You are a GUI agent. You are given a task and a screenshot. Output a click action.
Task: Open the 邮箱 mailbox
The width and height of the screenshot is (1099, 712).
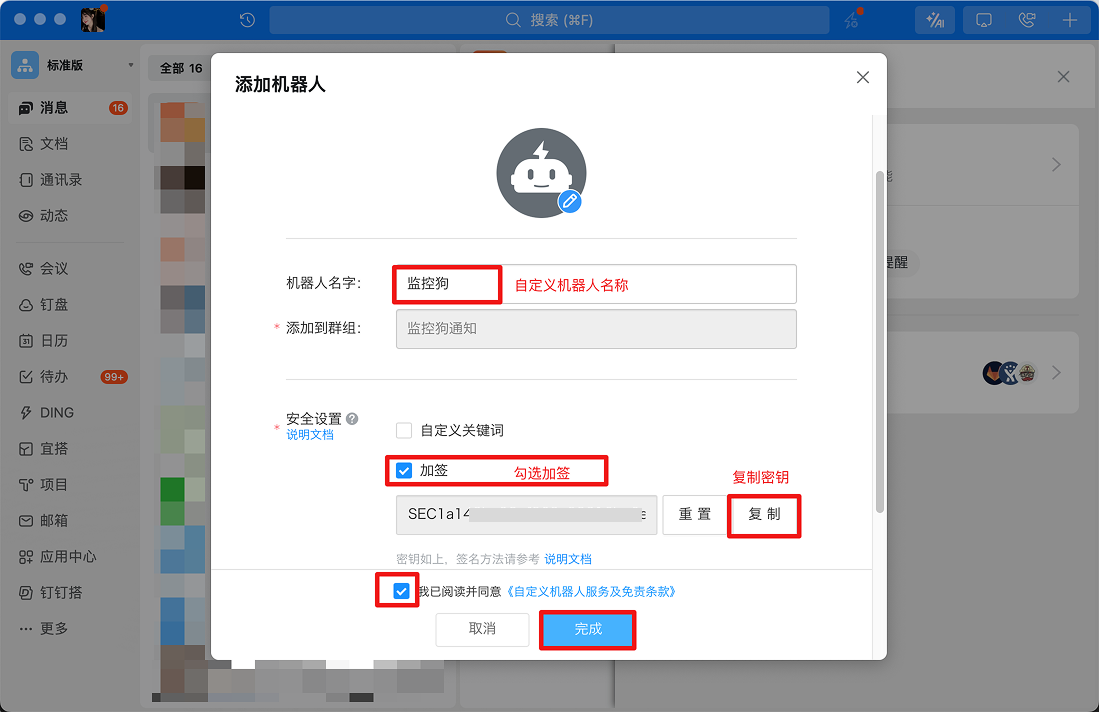tap(55, 520)
